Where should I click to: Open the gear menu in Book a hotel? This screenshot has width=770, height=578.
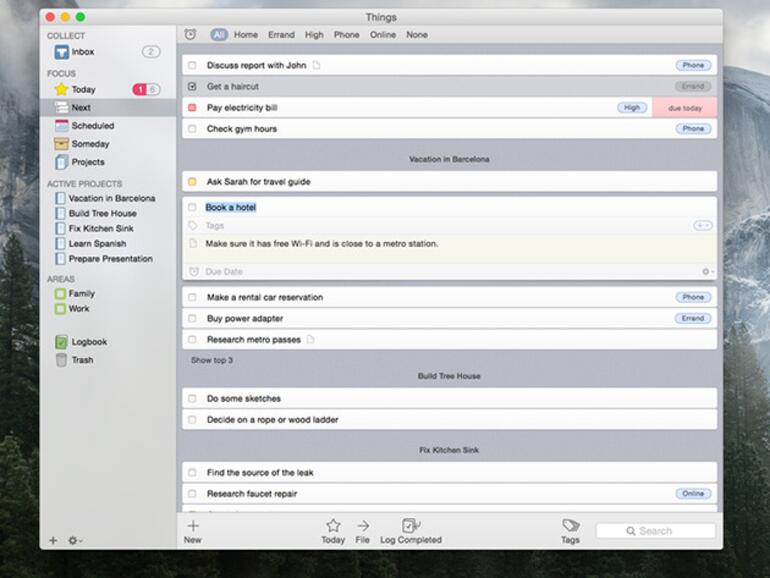click(x=706, y=272)
